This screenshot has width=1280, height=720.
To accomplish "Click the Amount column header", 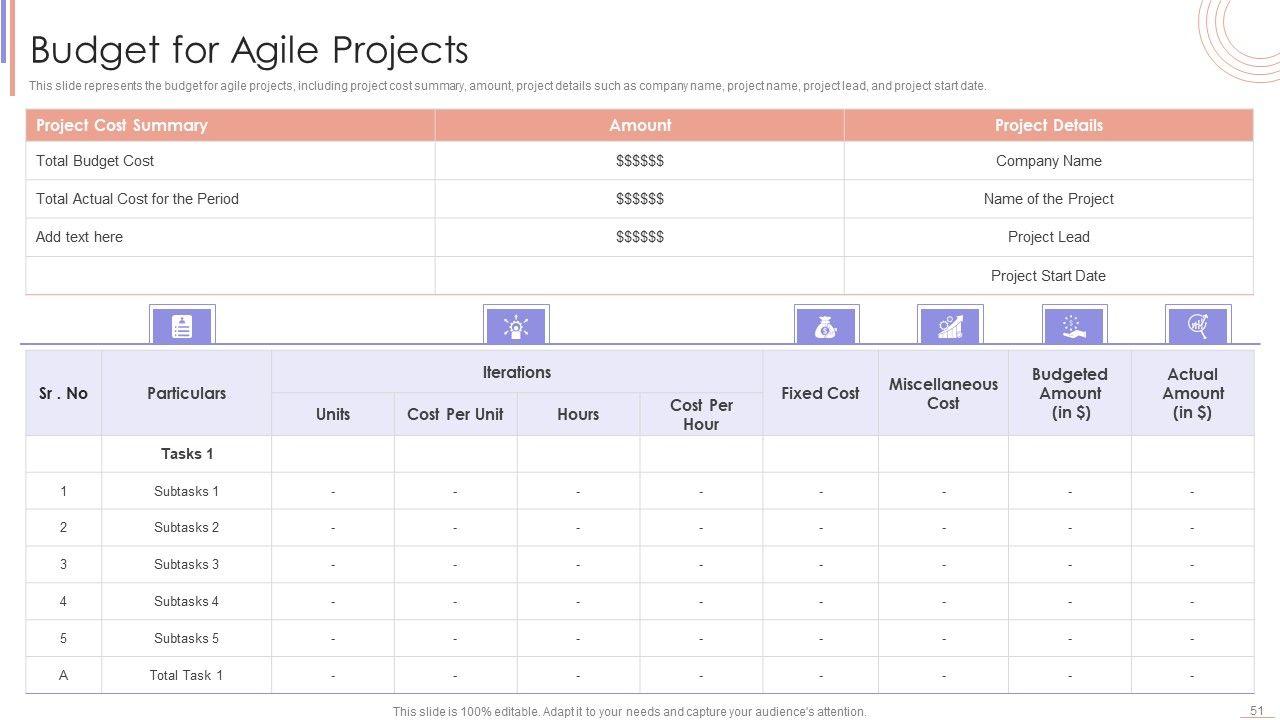I will click(640, 125).
